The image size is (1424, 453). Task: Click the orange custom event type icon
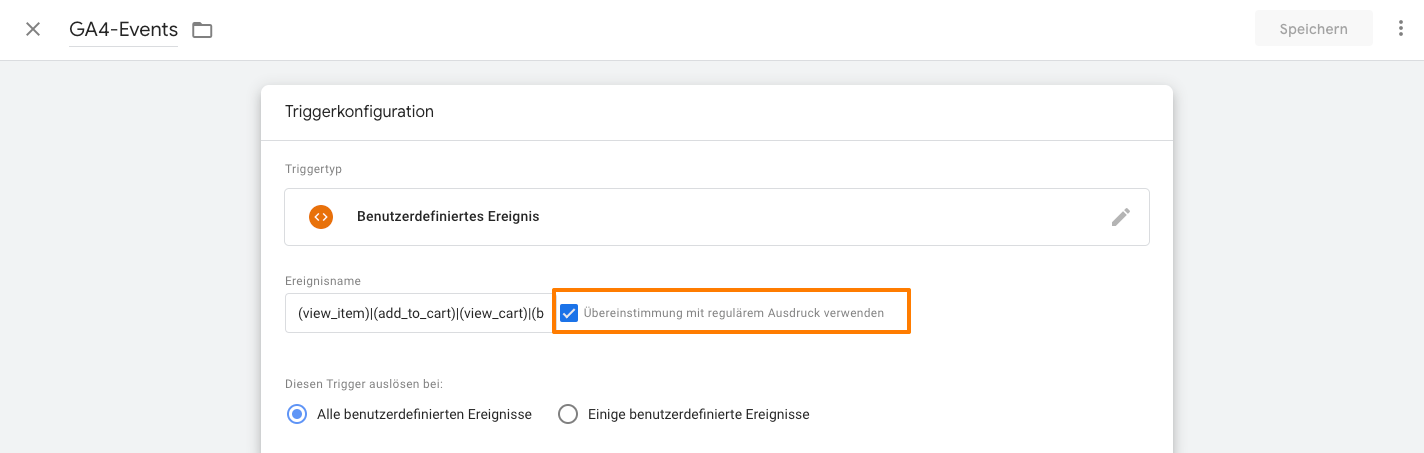(321, 217)
